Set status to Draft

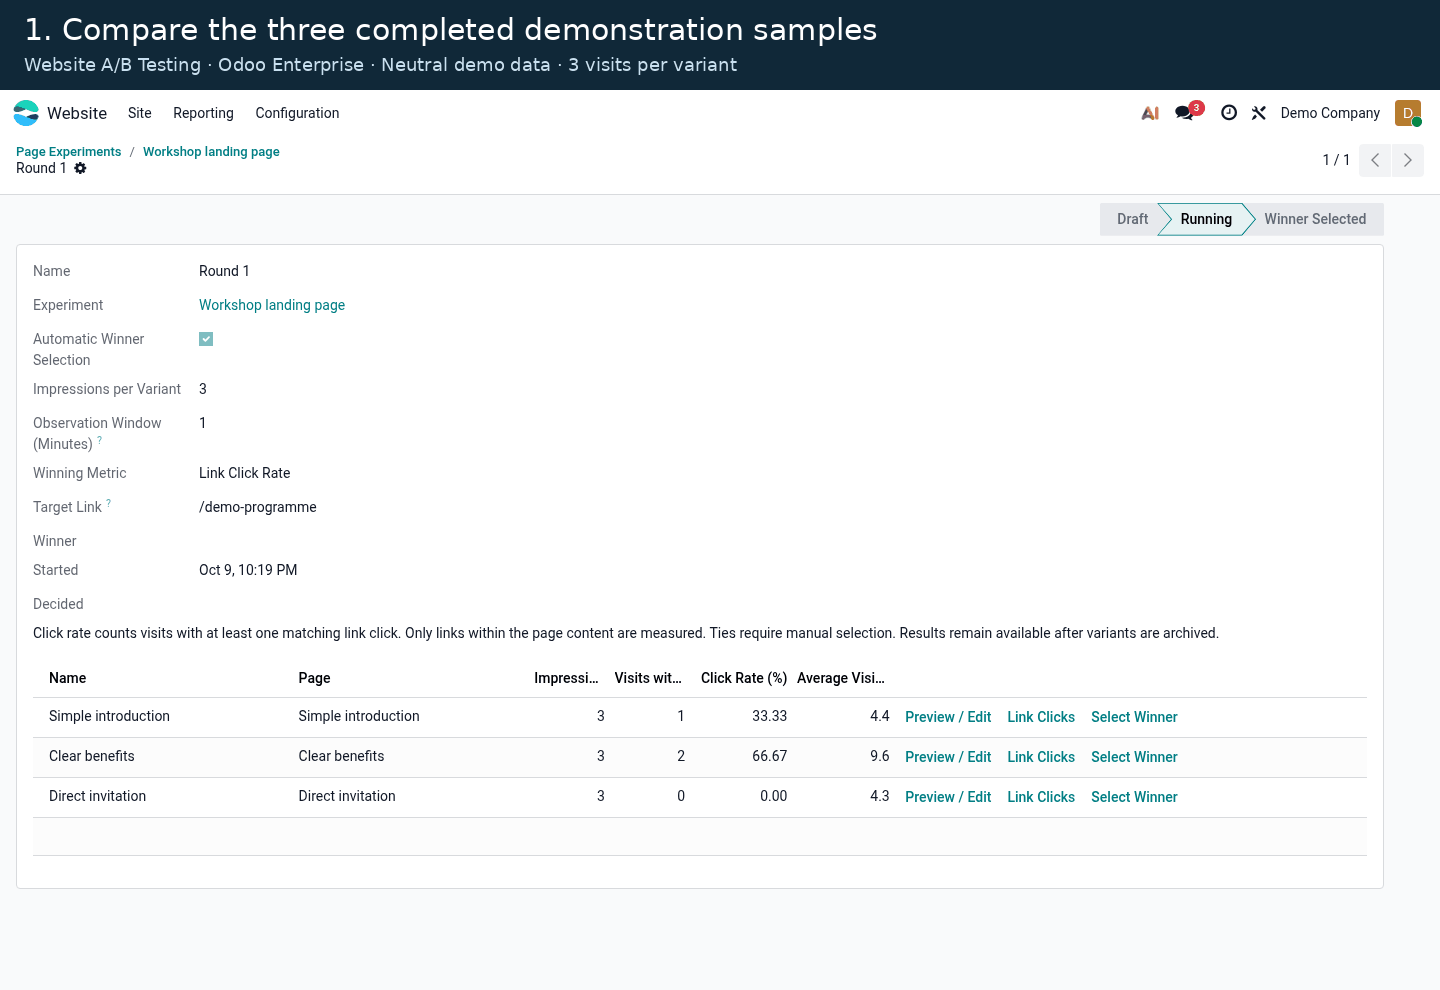pyautogui.click(x=1132, y=219)
